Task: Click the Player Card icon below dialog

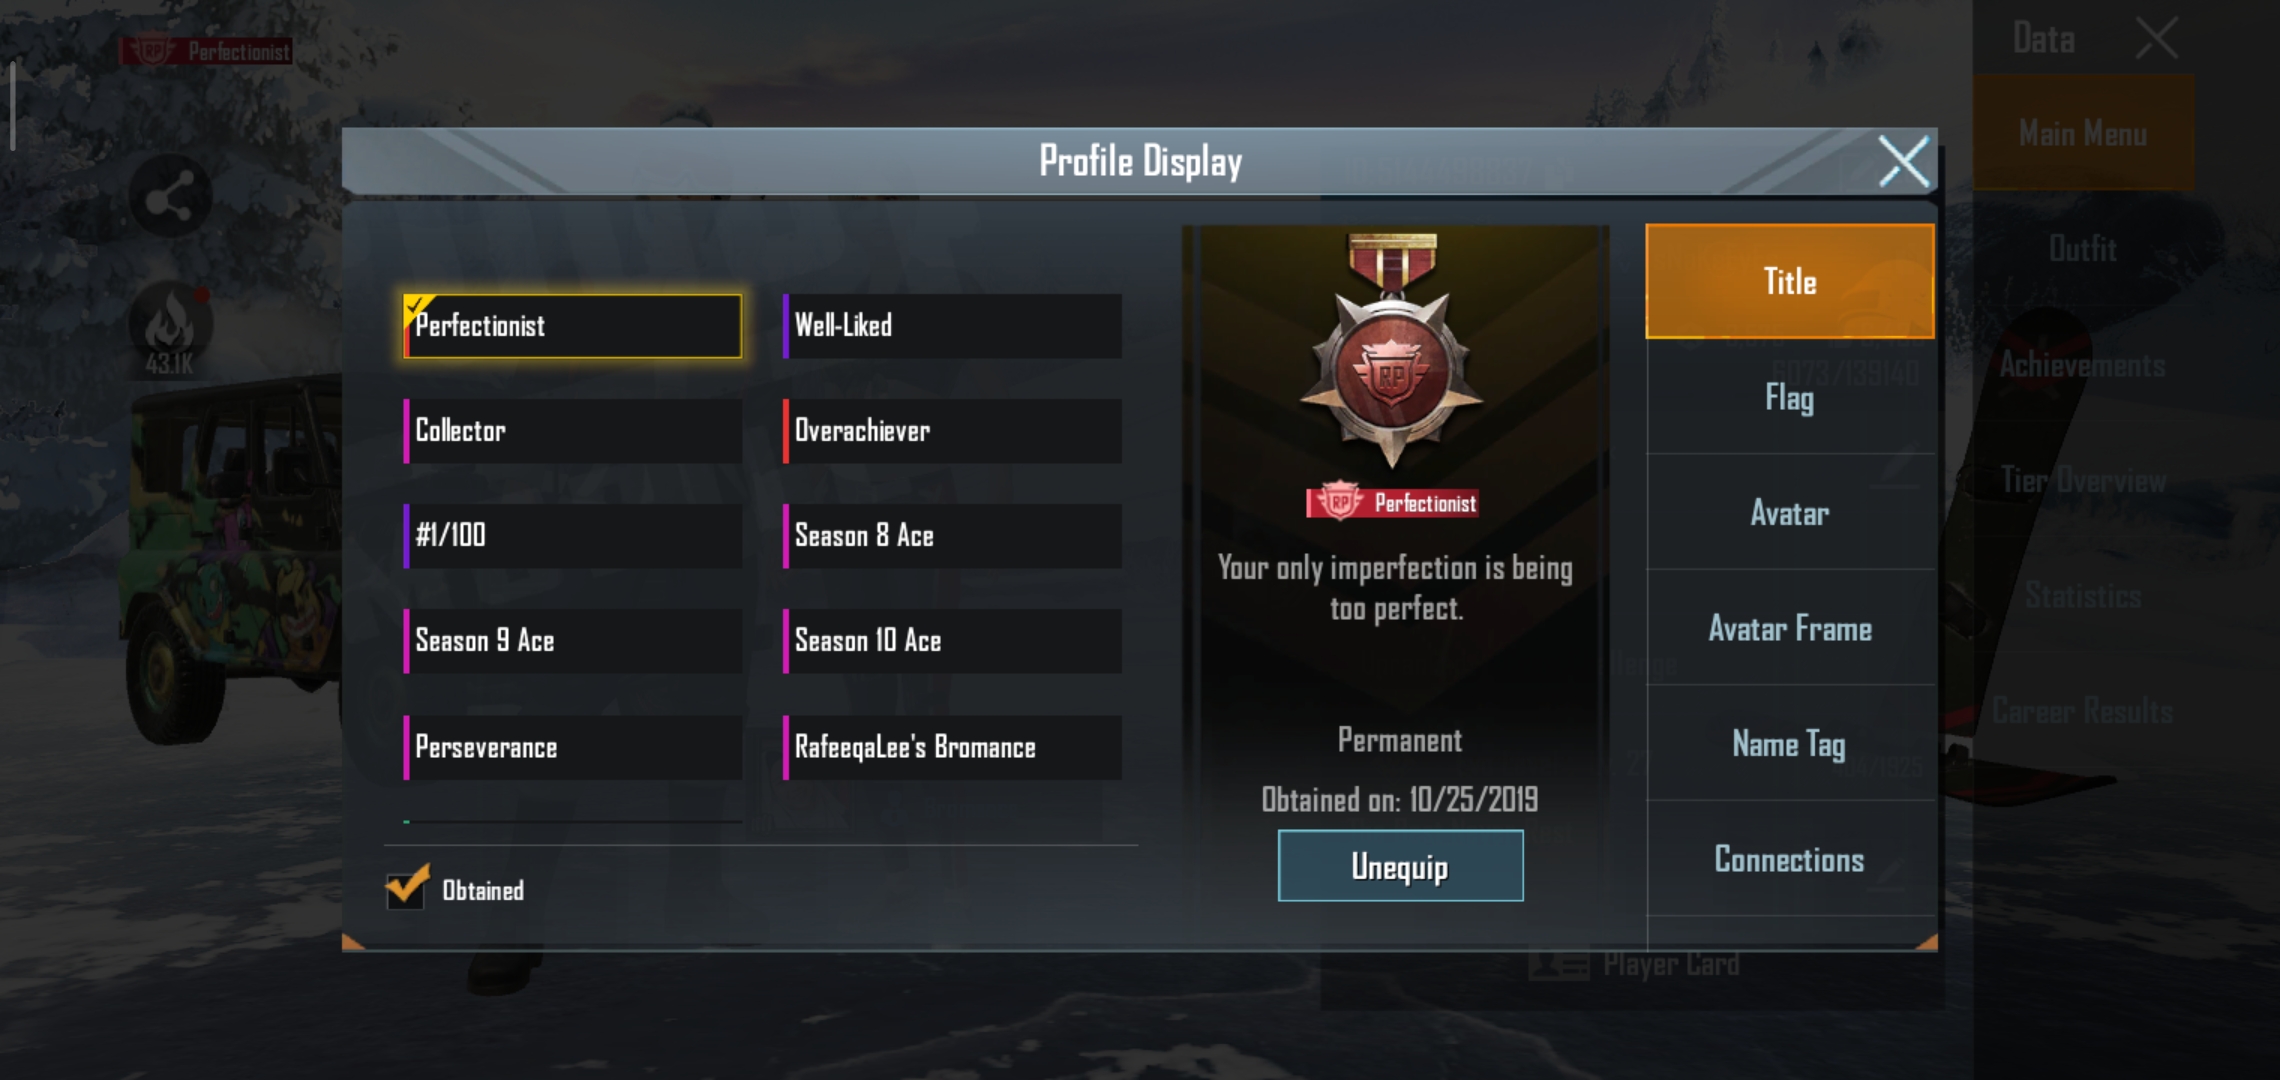Action: click(x=1558, y=964)
